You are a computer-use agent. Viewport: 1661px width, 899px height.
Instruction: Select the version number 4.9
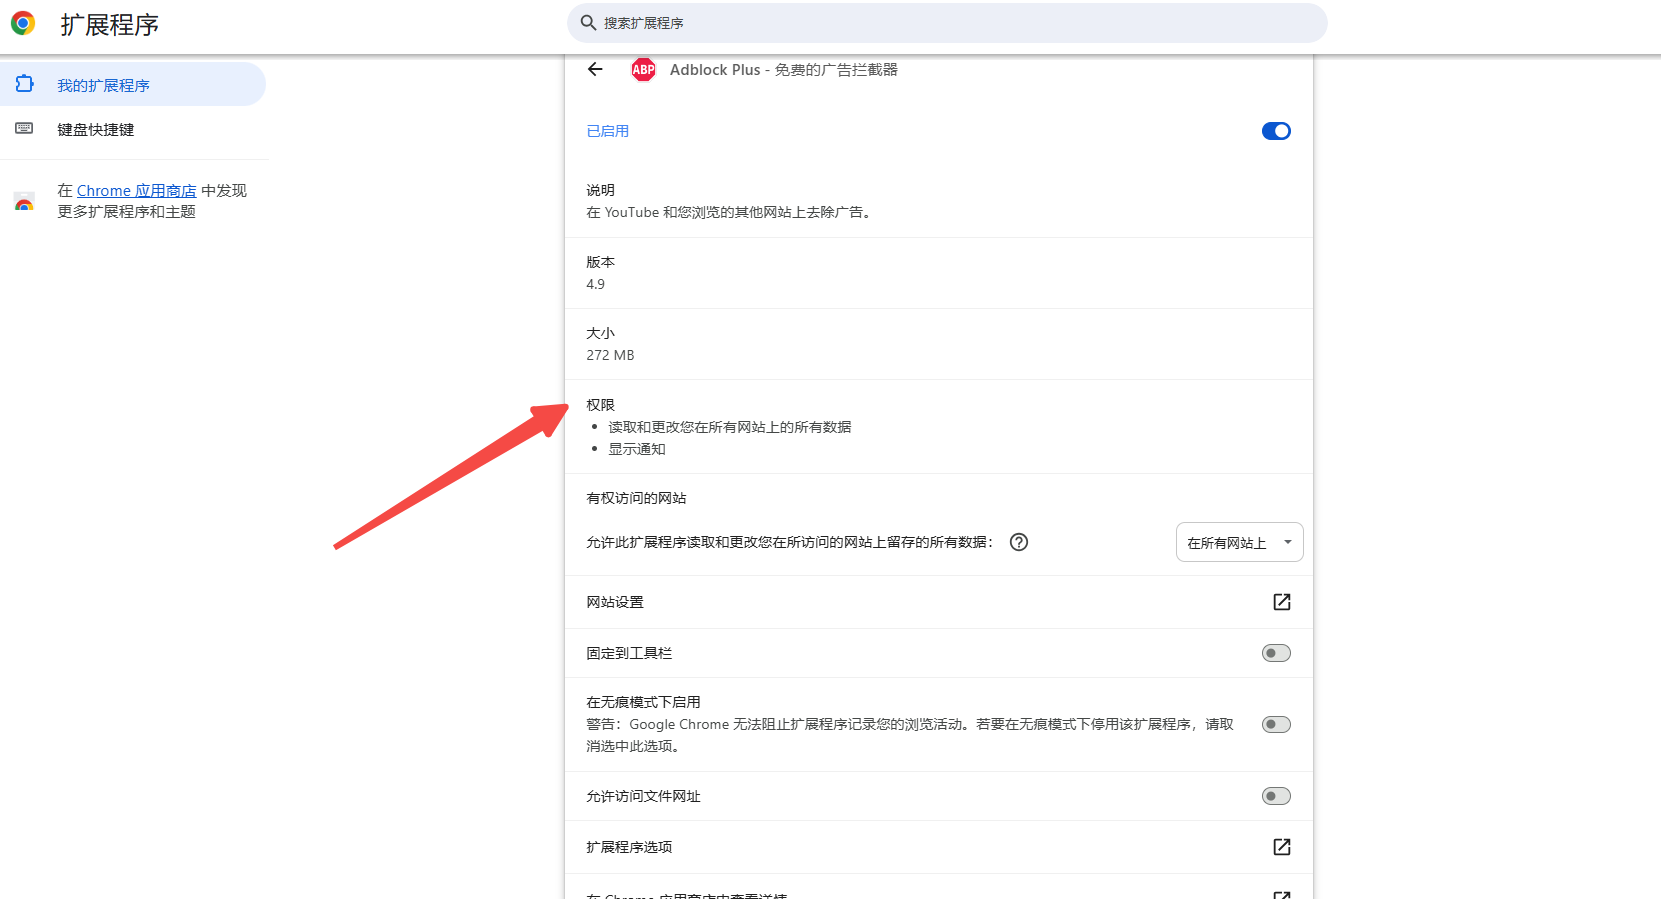click(x=595, y=284)
